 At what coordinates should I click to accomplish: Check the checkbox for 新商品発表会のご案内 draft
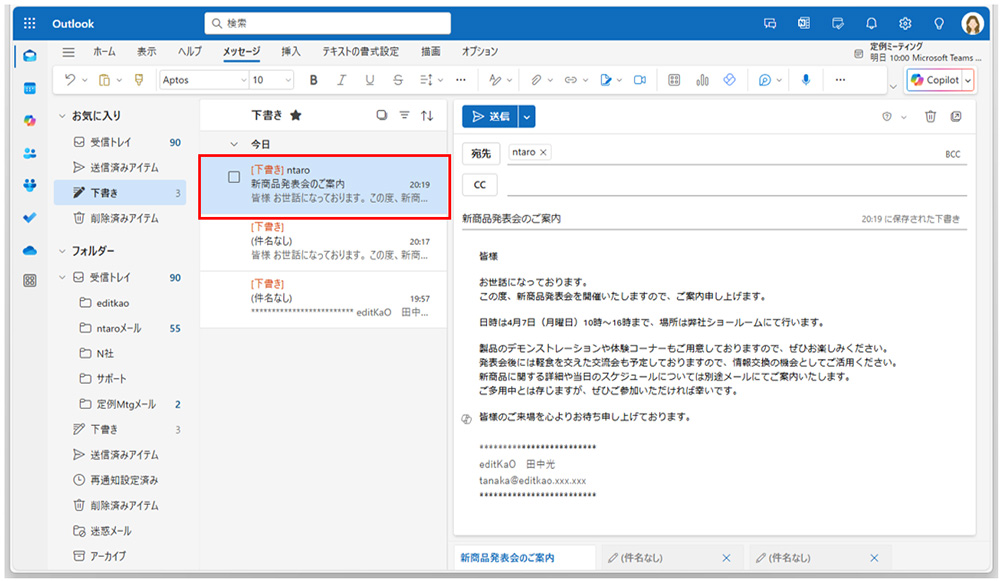pos(234,177)
